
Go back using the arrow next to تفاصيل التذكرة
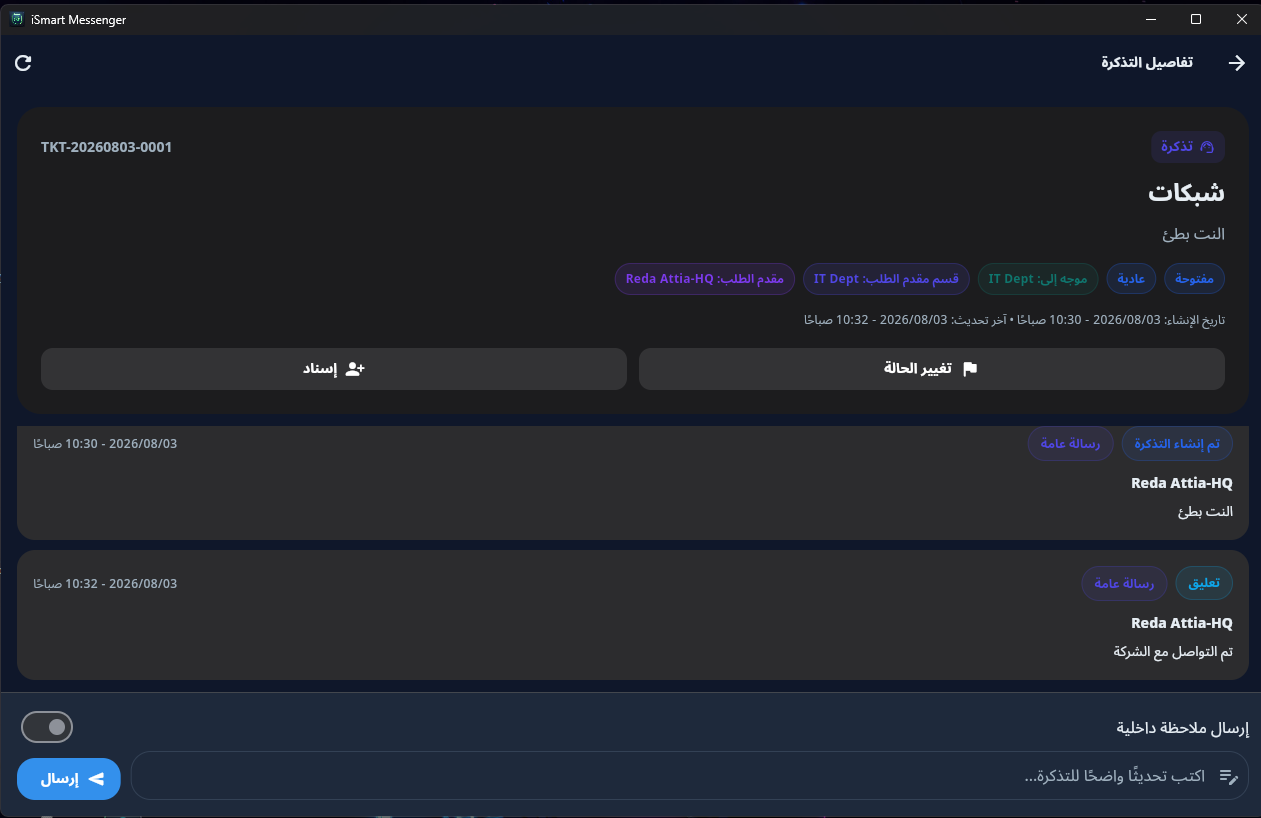(x=1237, y=63)
